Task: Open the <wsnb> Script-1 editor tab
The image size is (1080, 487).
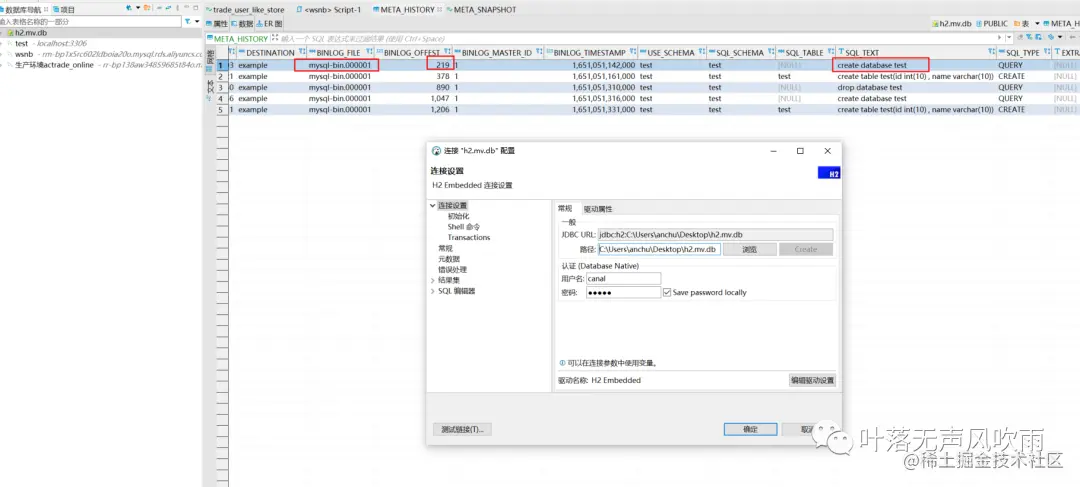Action: click(x=328, y=10)
